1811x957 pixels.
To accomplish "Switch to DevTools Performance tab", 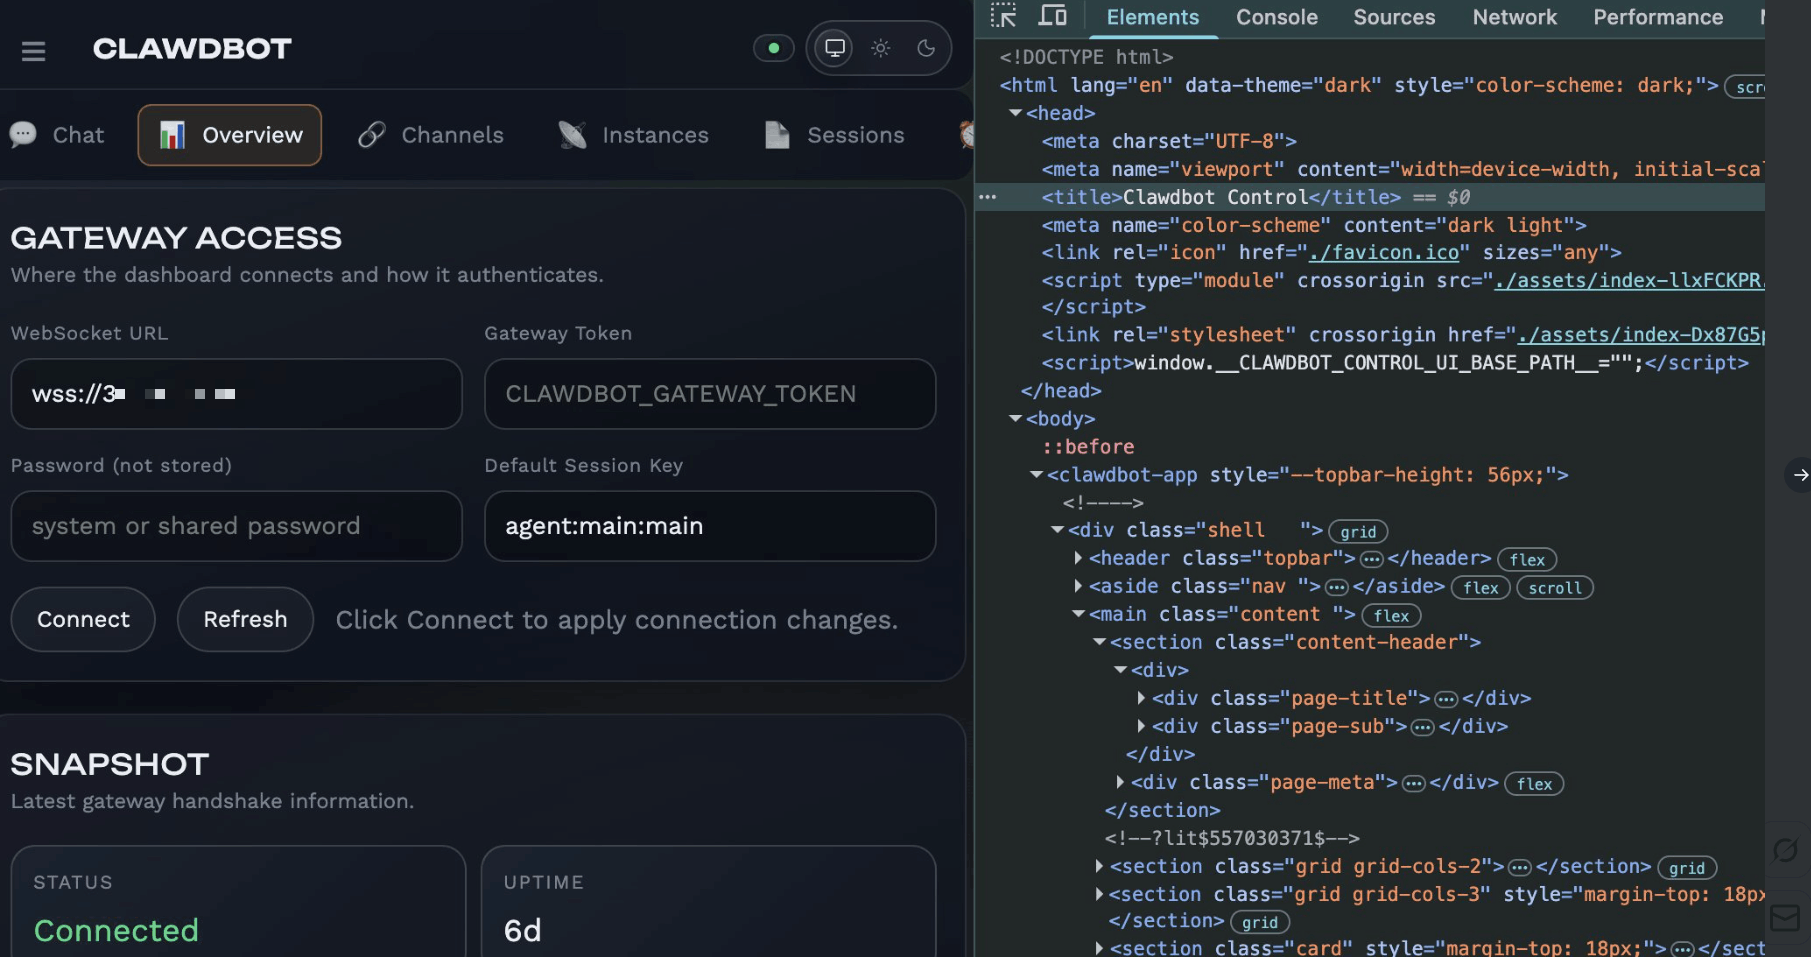I will pyautogui.click(x=1657, y=17).
